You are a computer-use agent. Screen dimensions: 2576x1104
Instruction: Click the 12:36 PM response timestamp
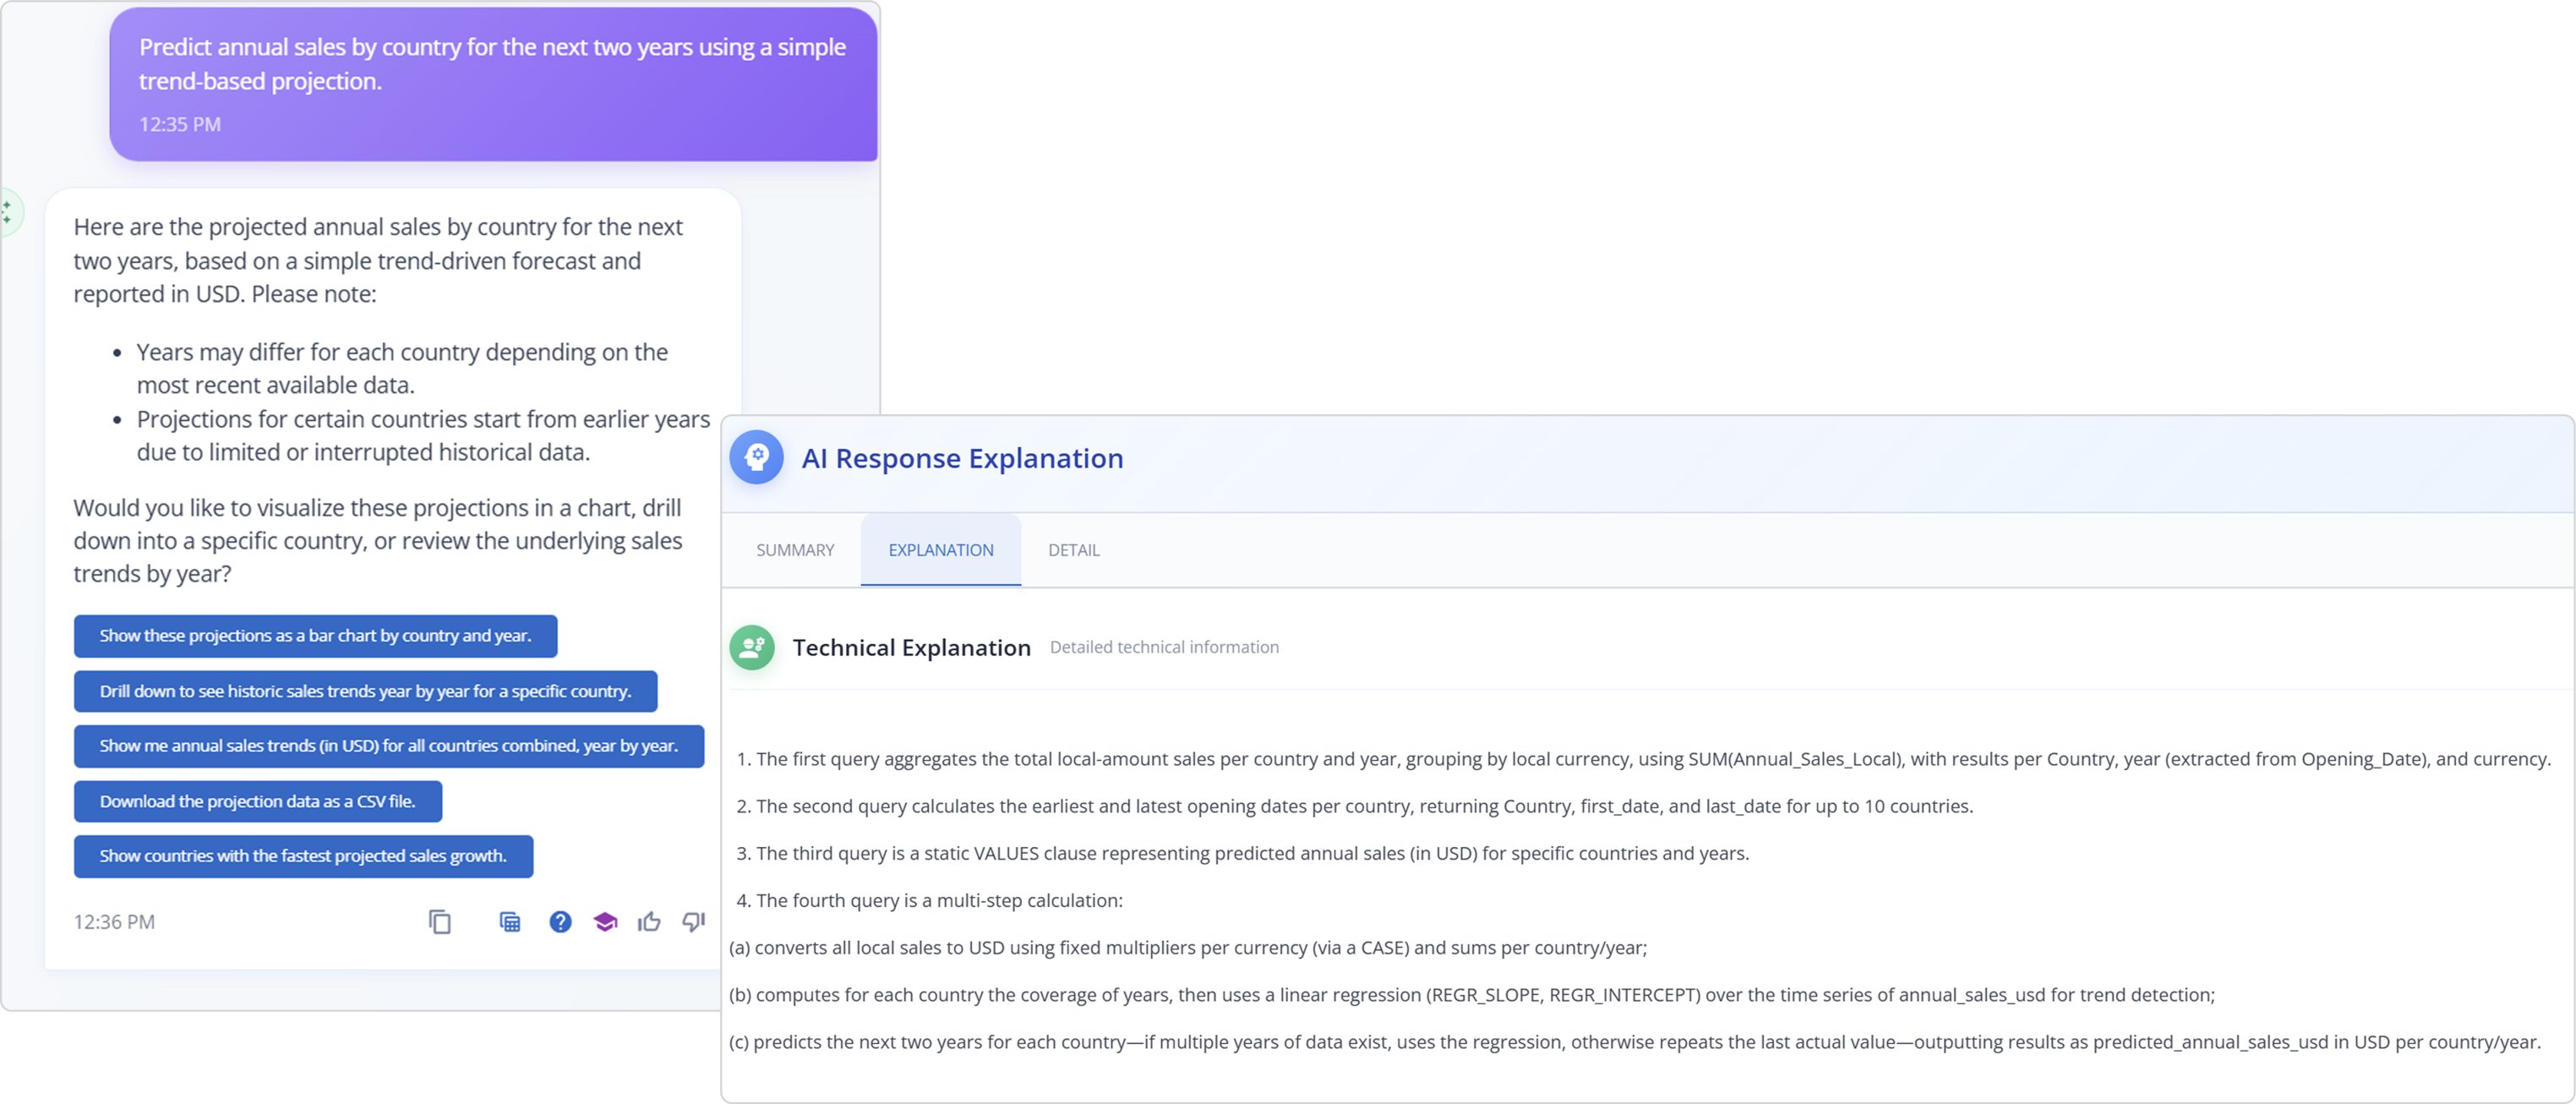point(114,922)
